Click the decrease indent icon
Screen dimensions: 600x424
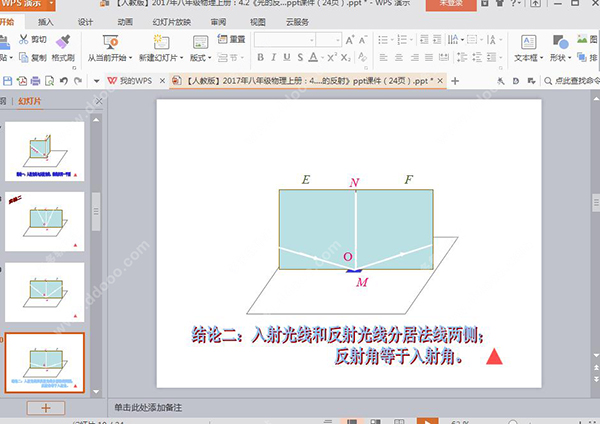coord(424,39)
